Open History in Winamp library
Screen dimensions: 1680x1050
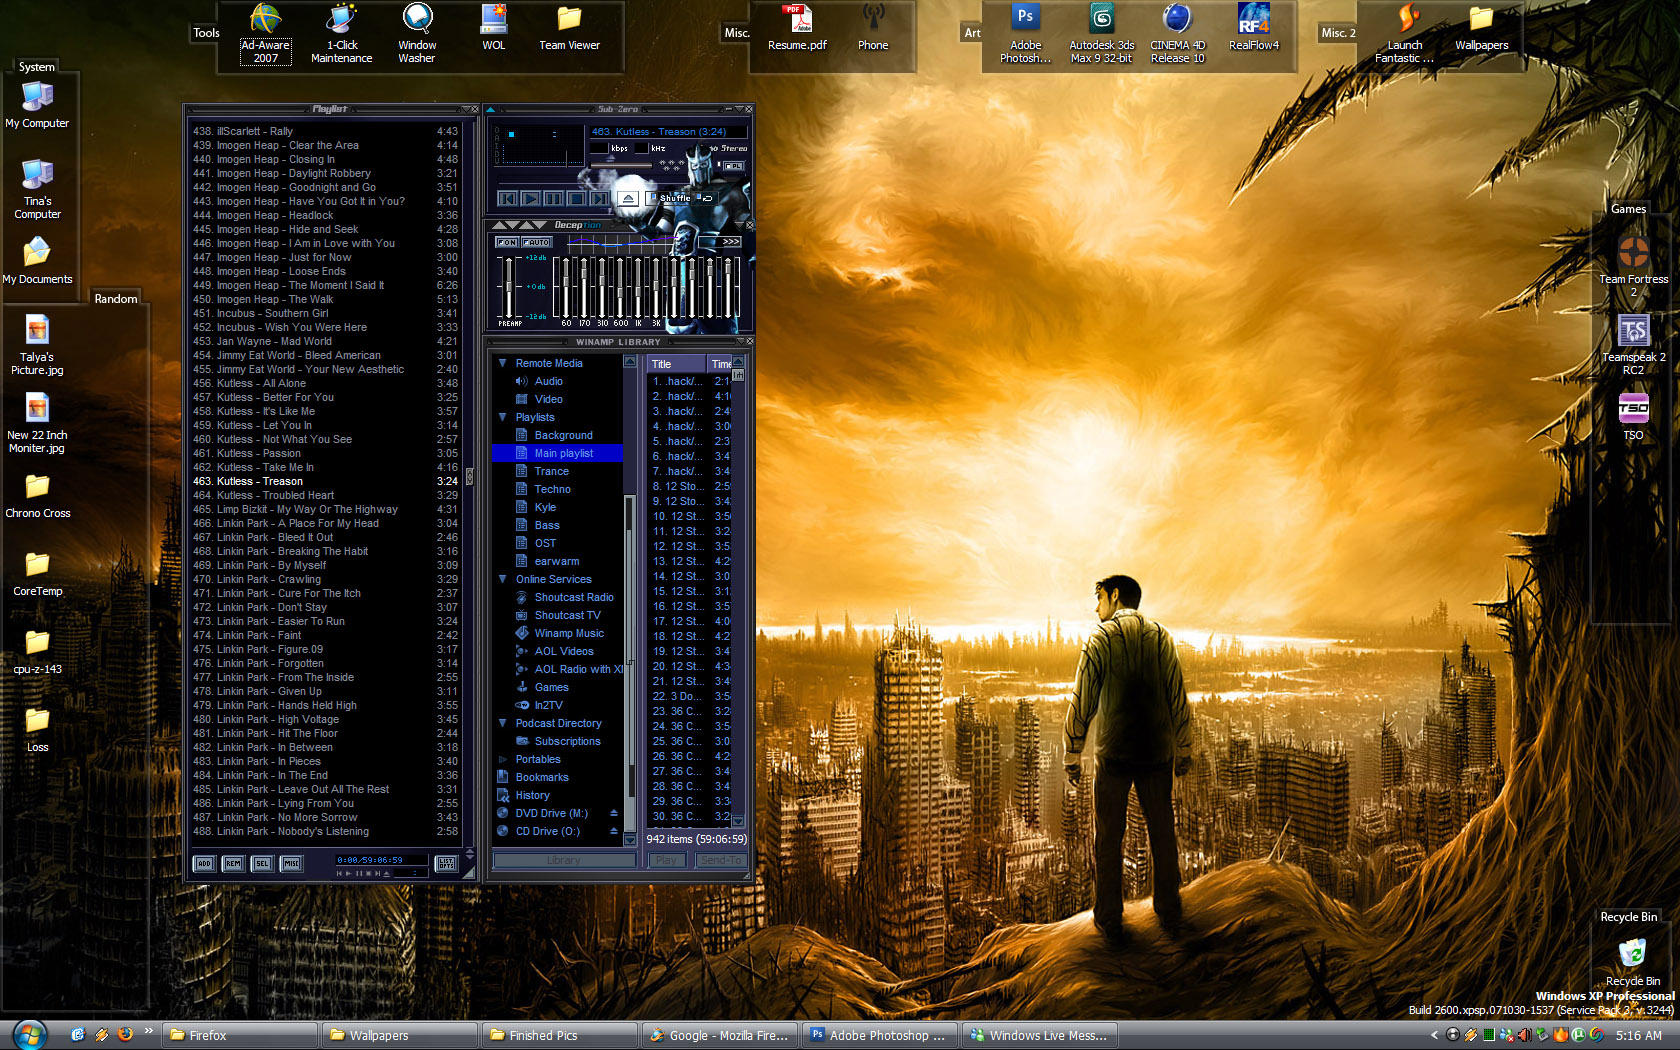coord(532,795)
